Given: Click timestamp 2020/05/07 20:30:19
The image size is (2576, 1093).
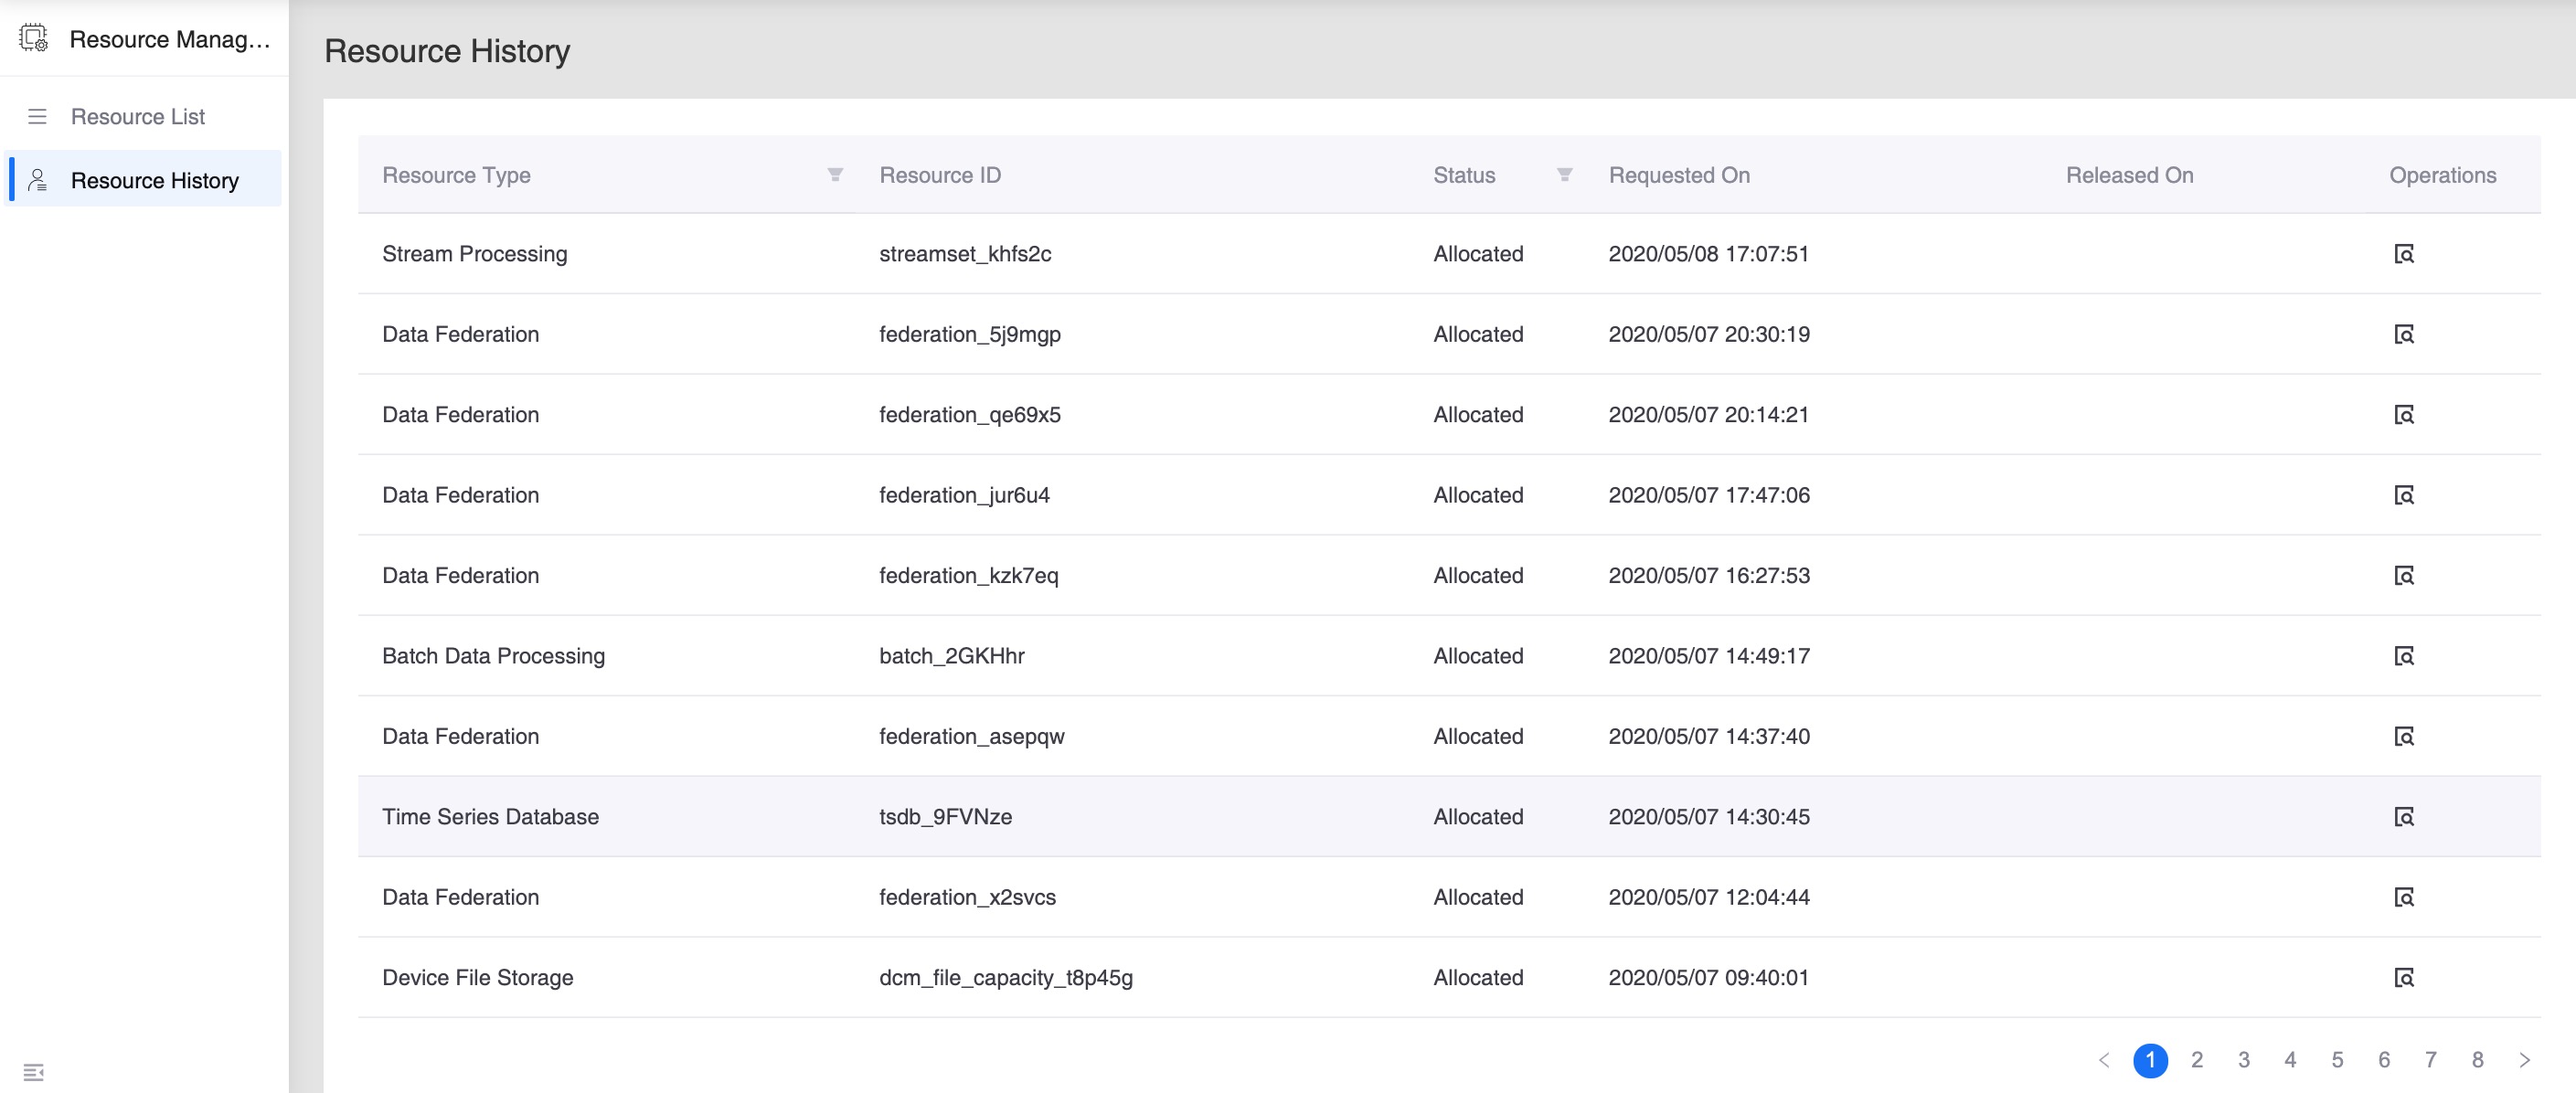Looking at the screenshot, I should coord(1708,334).
